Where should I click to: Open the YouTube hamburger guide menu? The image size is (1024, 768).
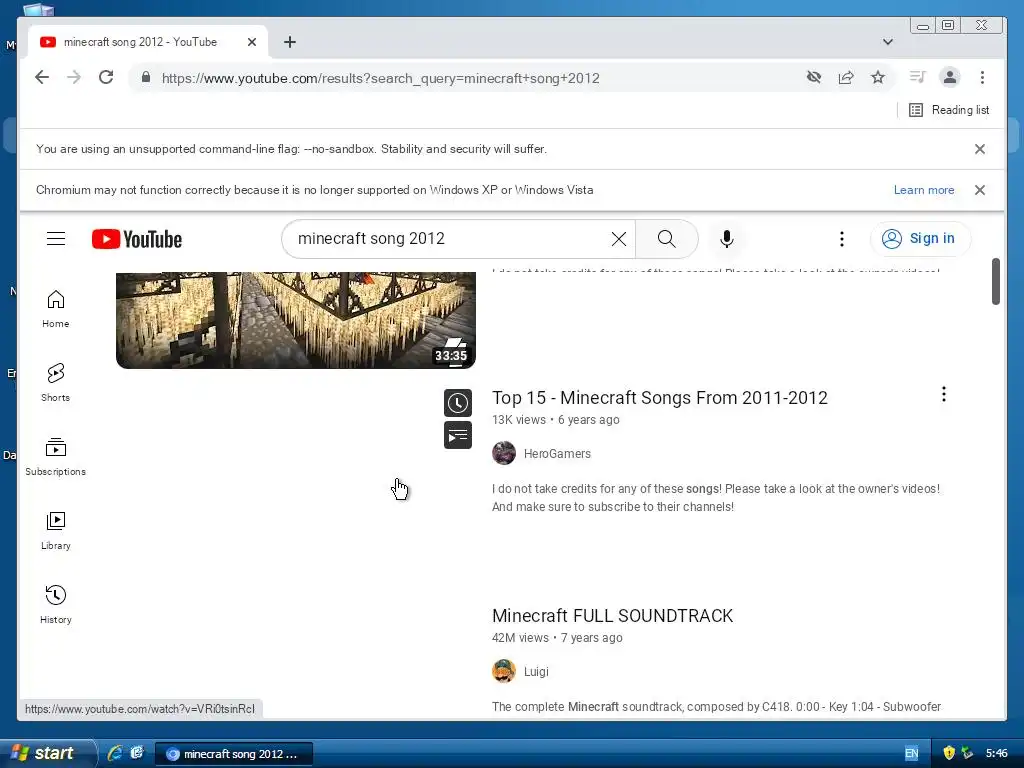point(56,239)
